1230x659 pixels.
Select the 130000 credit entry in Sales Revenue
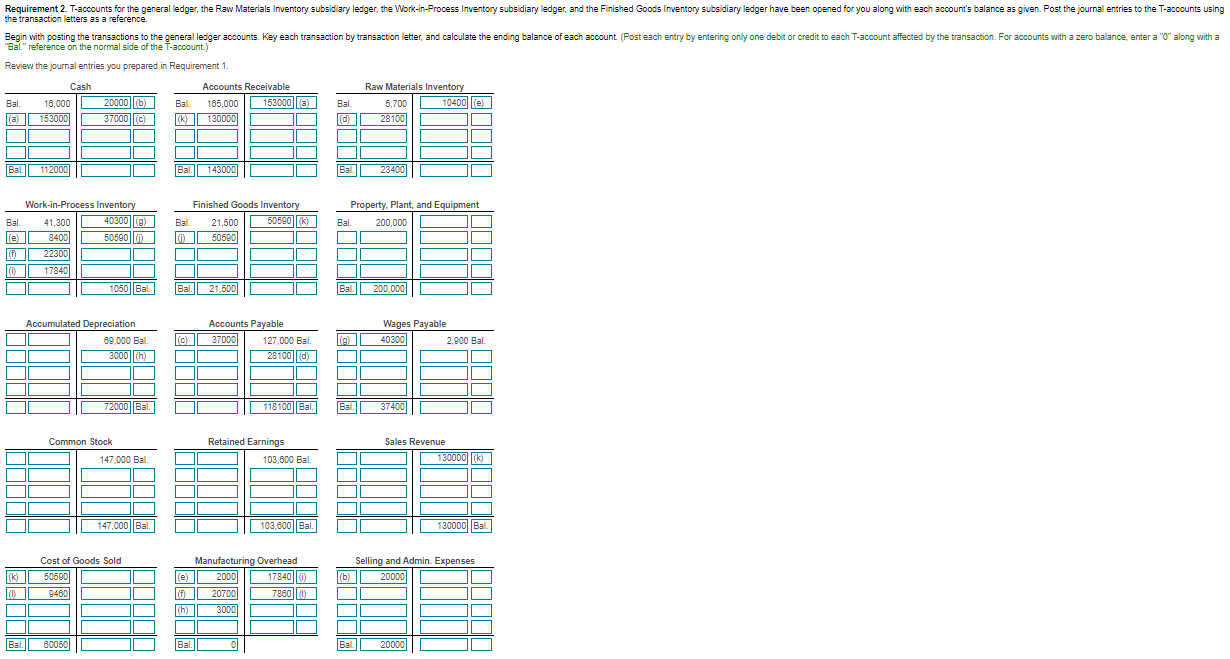point(444,457)
